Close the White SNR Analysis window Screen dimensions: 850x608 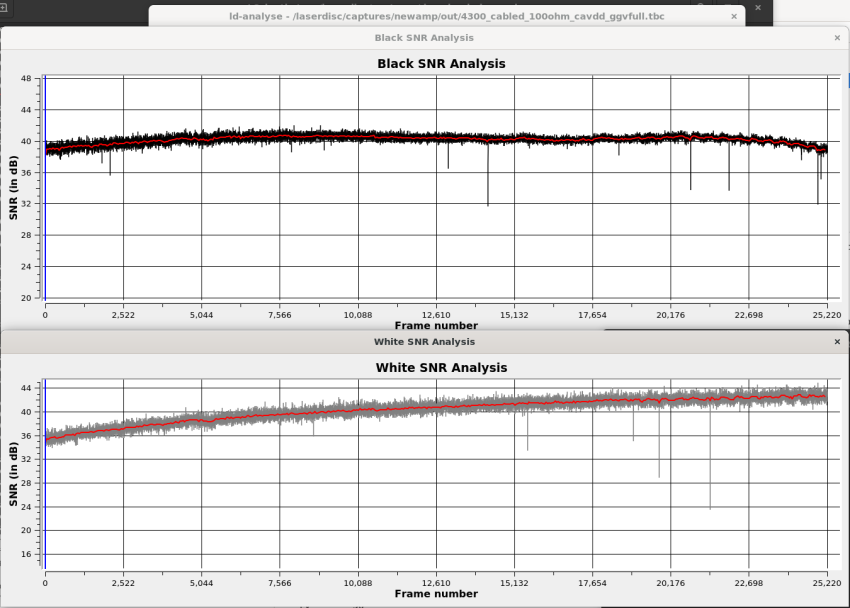point(837,342)
